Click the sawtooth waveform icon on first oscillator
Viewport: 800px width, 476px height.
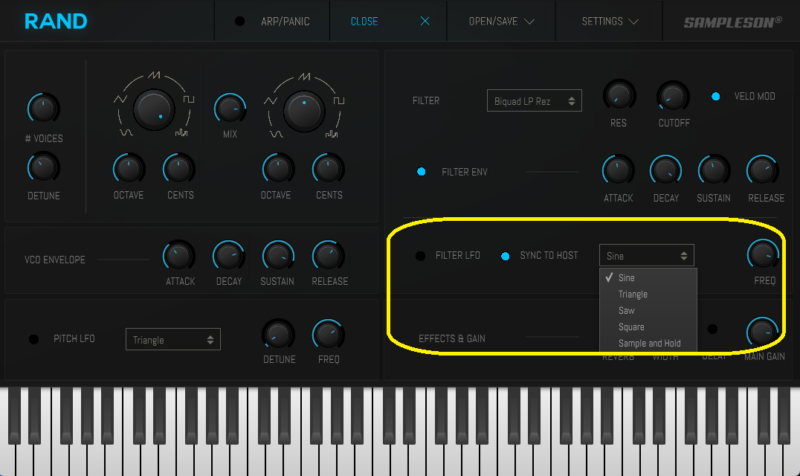coord(154,76)
